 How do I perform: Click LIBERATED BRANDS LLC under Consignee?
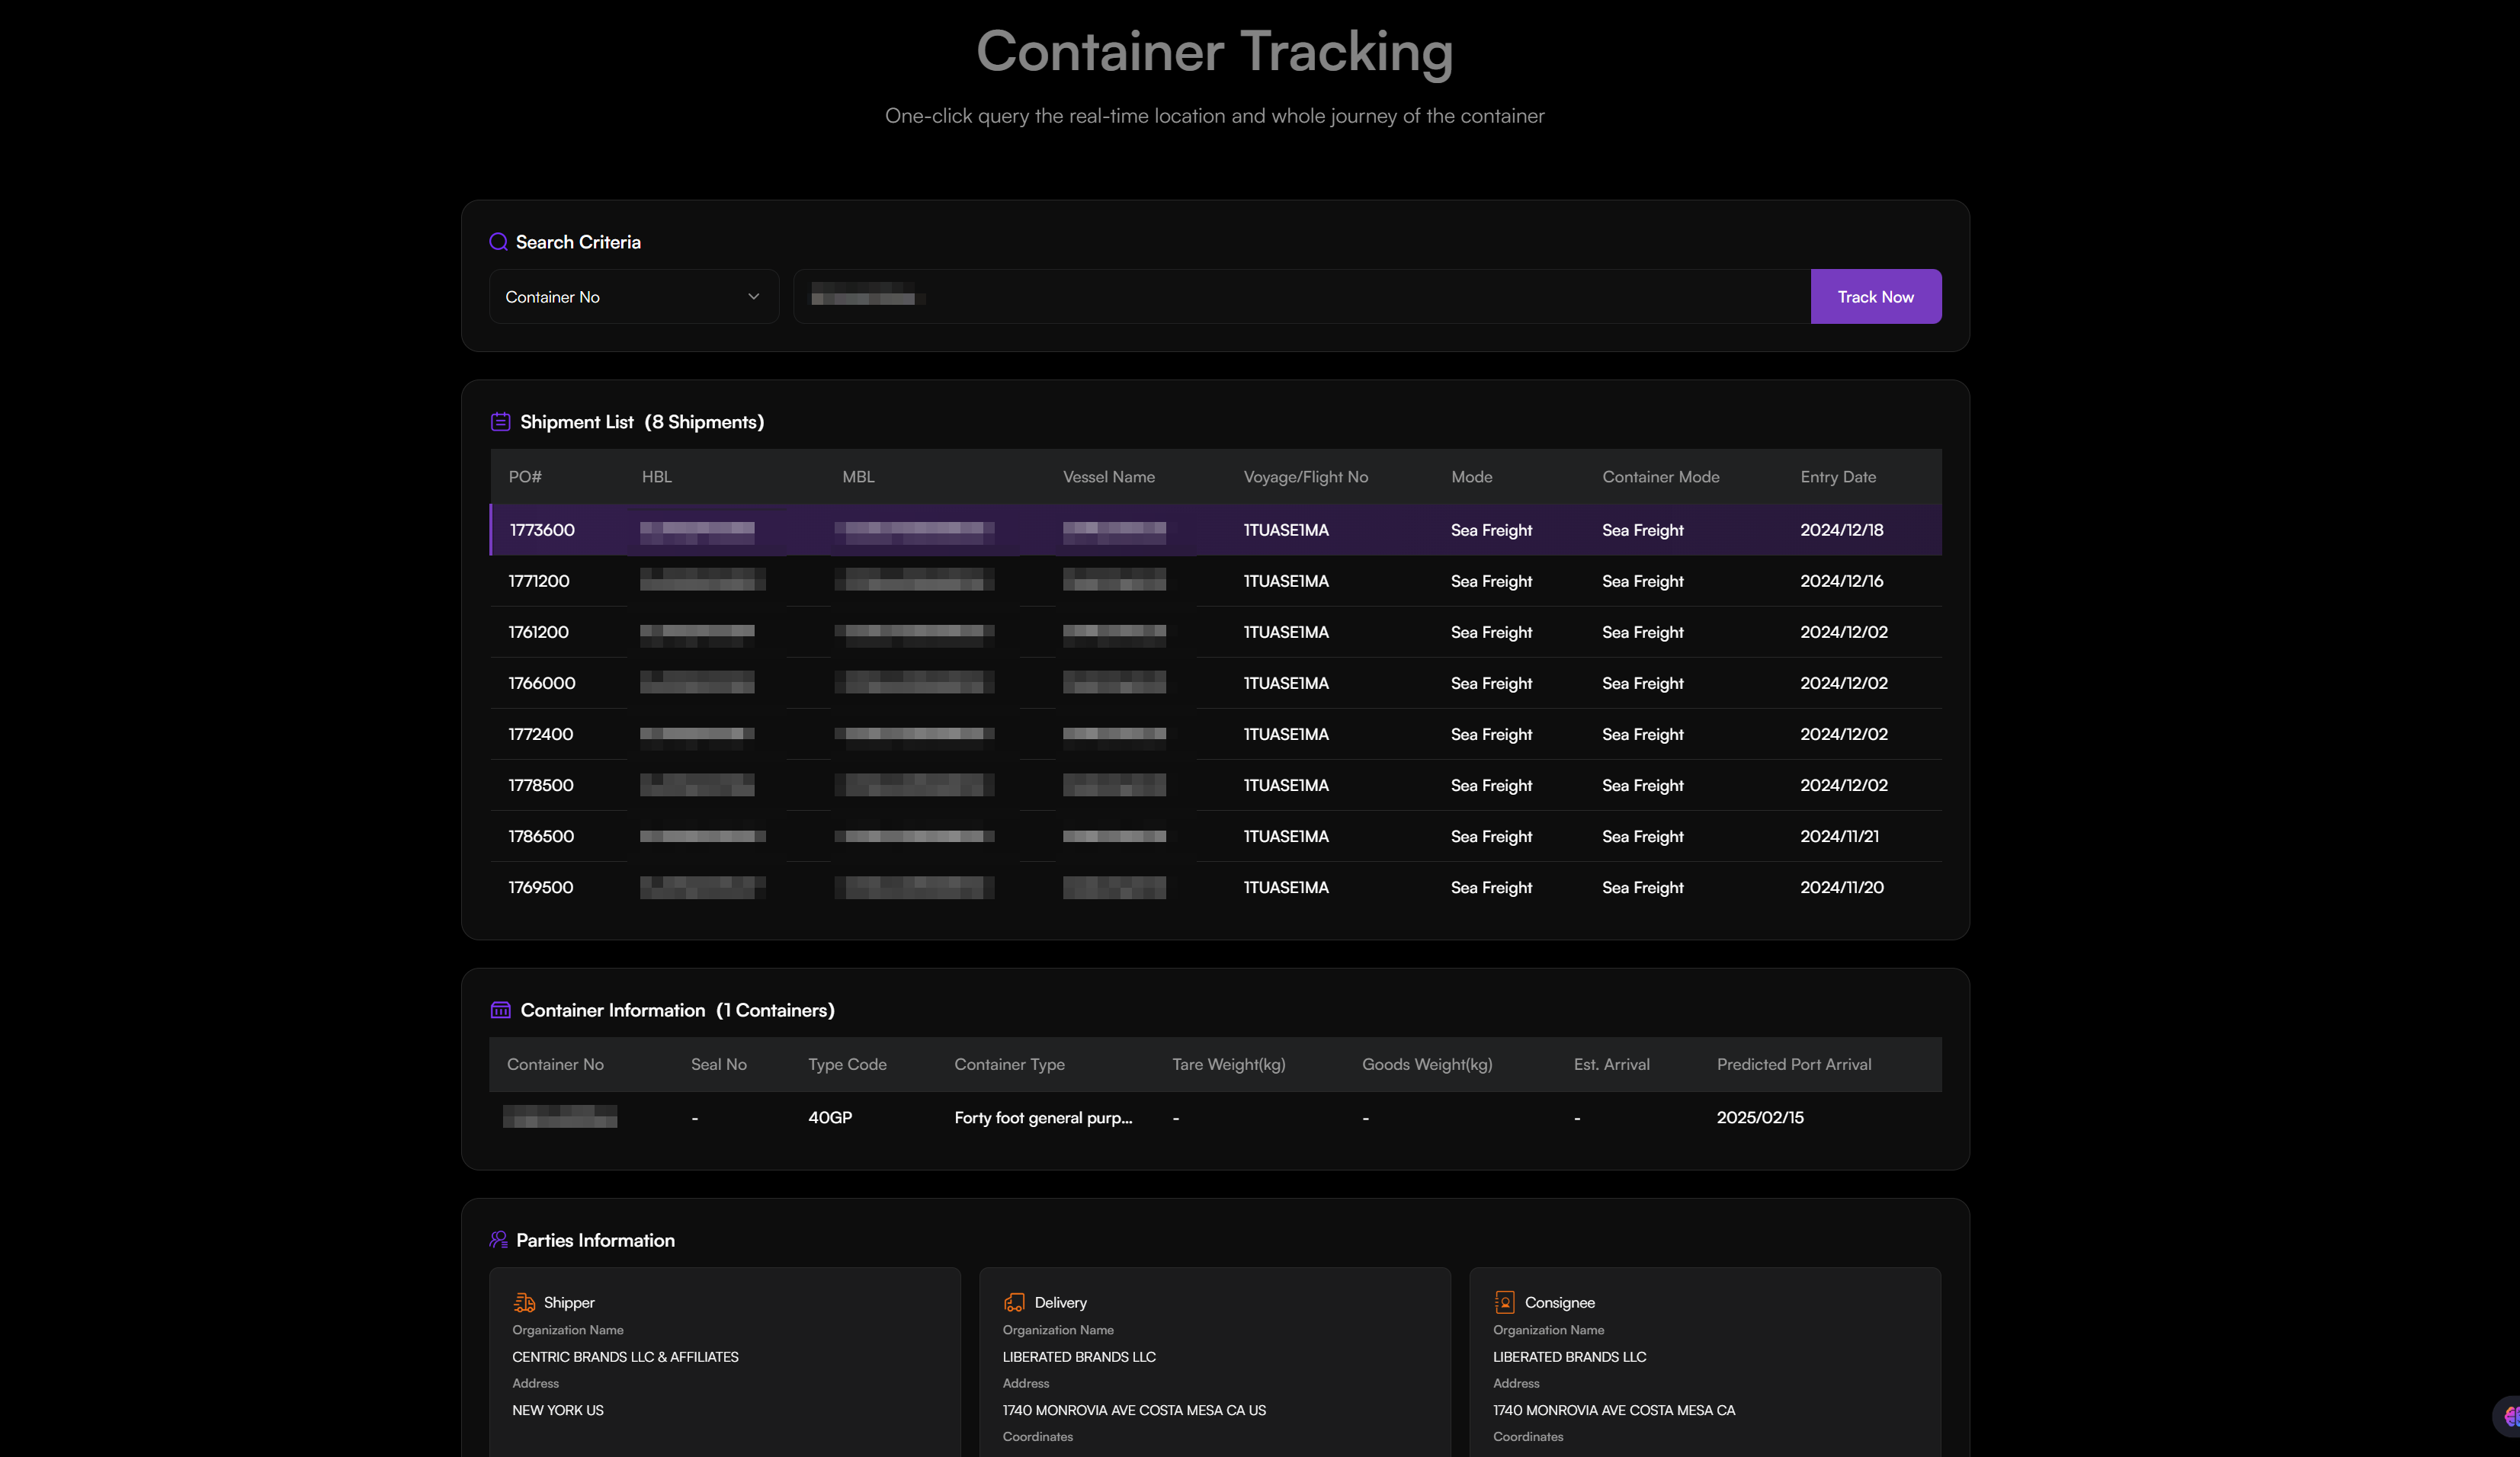point(1569,1357)
